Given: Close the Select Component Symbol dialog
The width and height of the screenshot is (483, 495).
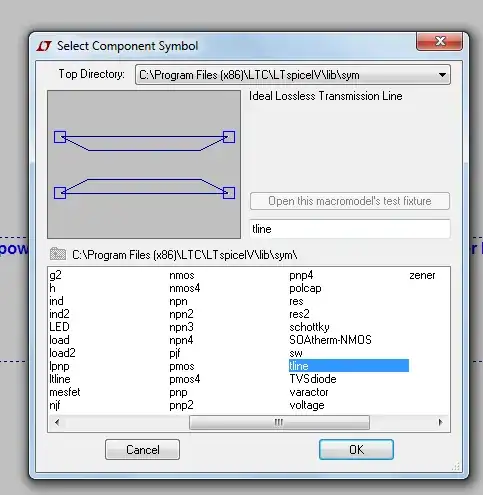Looking at the screenshot, I should (439, 41).
